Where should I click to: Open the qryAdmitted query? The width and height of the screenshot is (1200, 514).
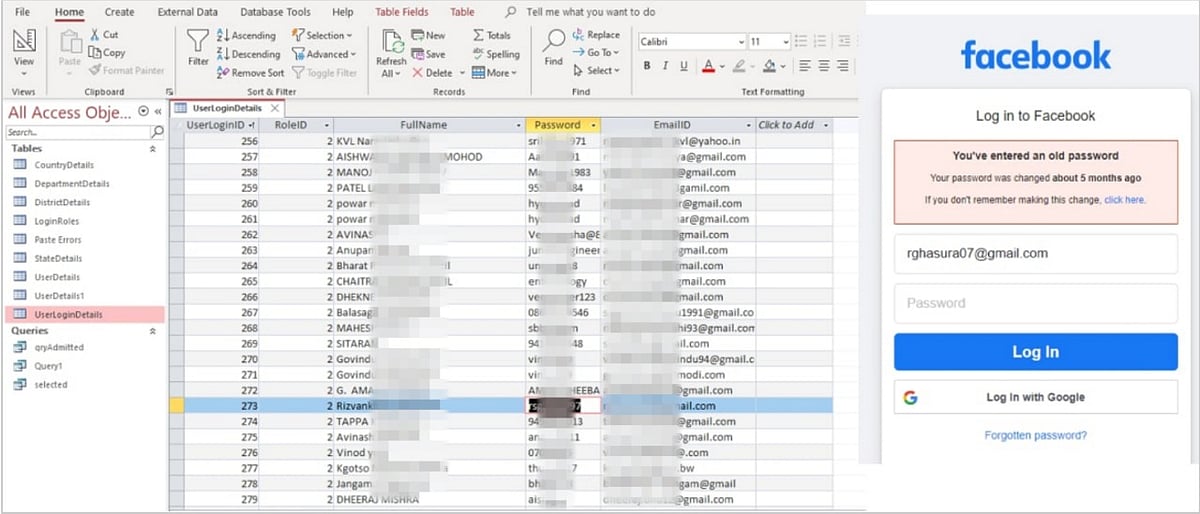coord(59,347)
